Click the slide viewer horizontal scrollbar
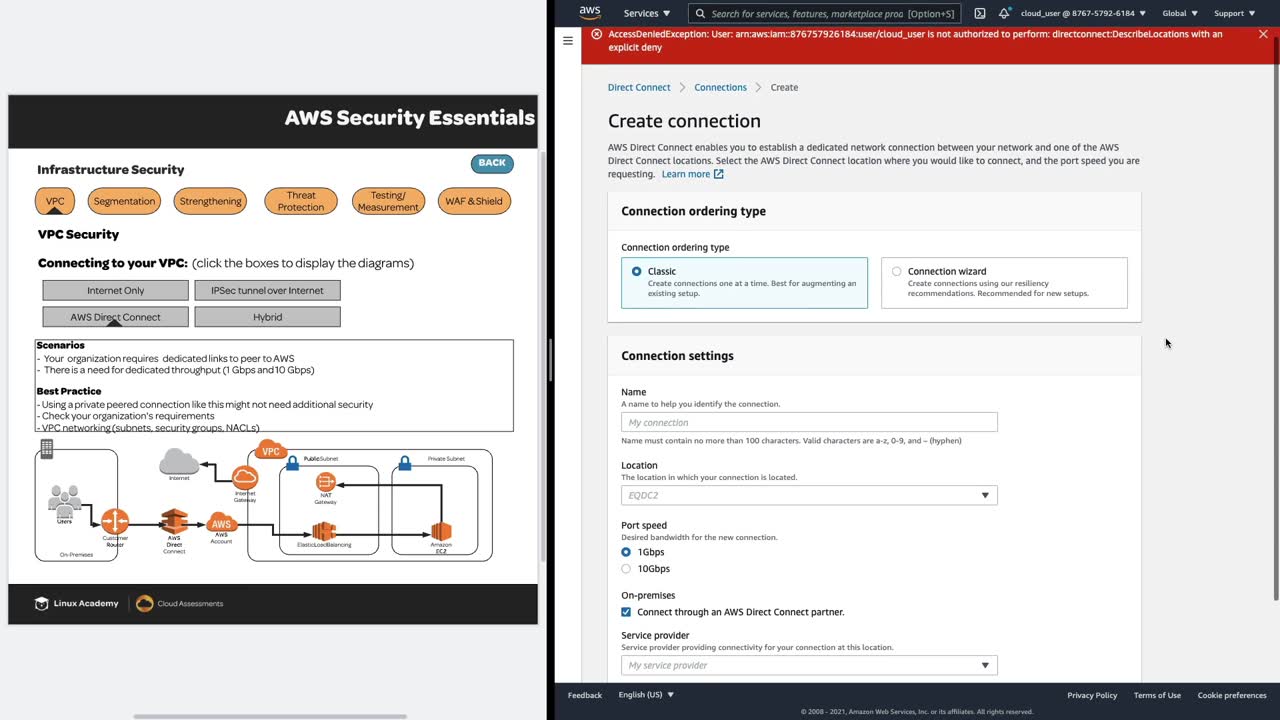The image size is (1280, 720). pyautogui.click(x=270, y=716)
